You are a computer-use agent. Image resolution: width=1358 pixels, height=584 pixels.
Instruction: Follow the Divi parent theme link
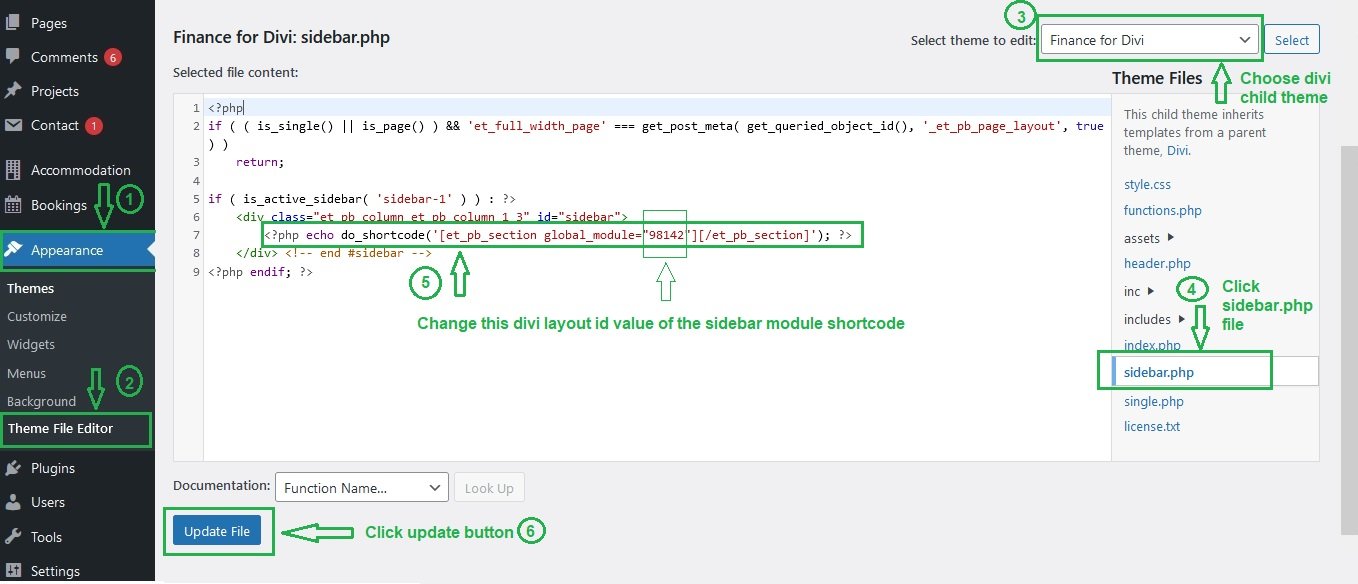click(x=1177, y=150)
